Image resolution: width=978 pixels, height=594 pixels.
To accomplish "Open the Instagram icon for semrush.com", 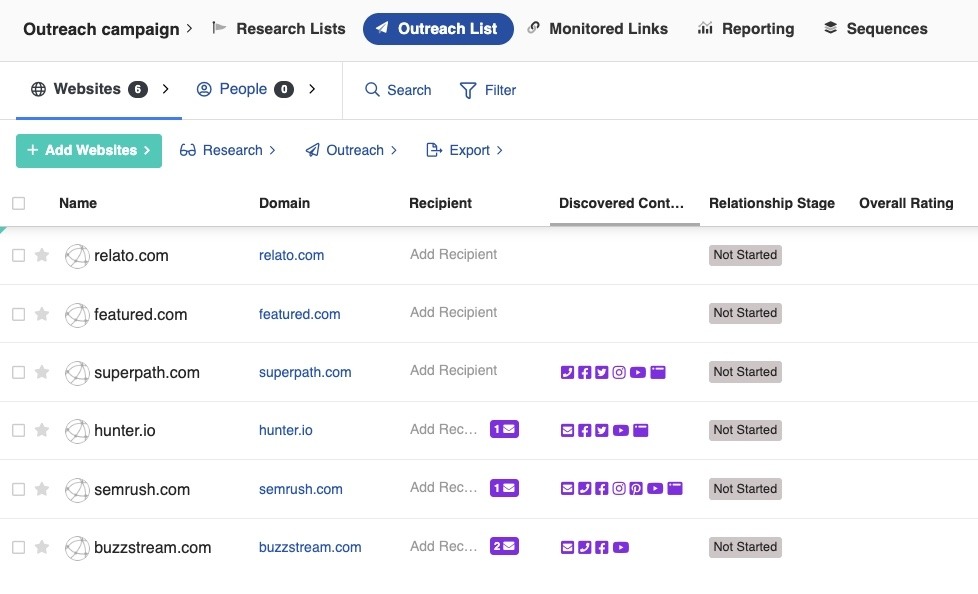I will 619,488.
